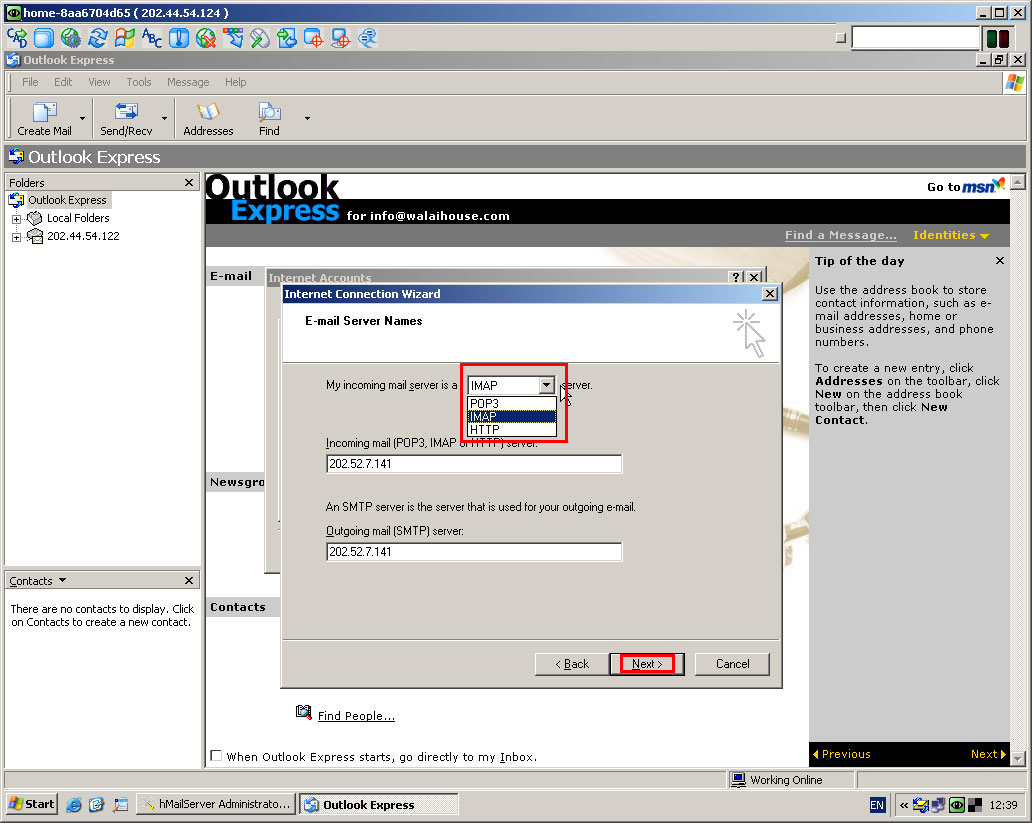Launch Internet Explorer from quick launch
This screenshot has height=823, width=1032.
tap(74, 805)
